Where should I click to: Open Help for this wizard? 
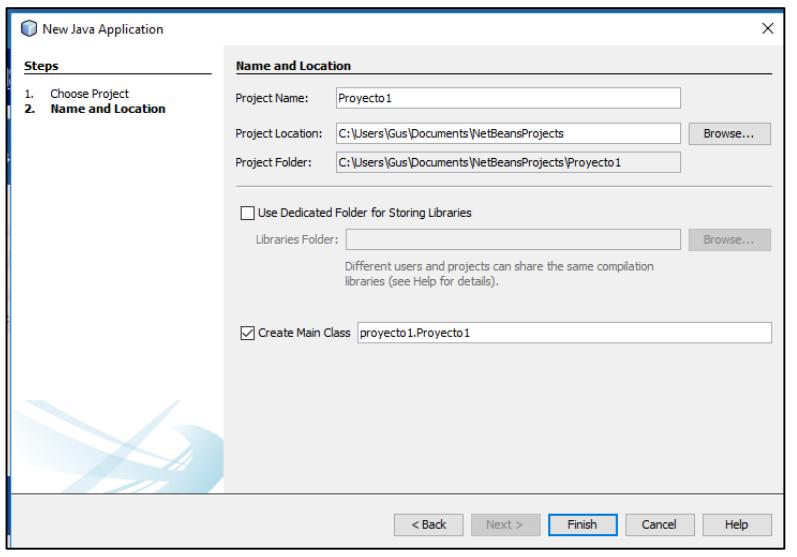point(737,524)
